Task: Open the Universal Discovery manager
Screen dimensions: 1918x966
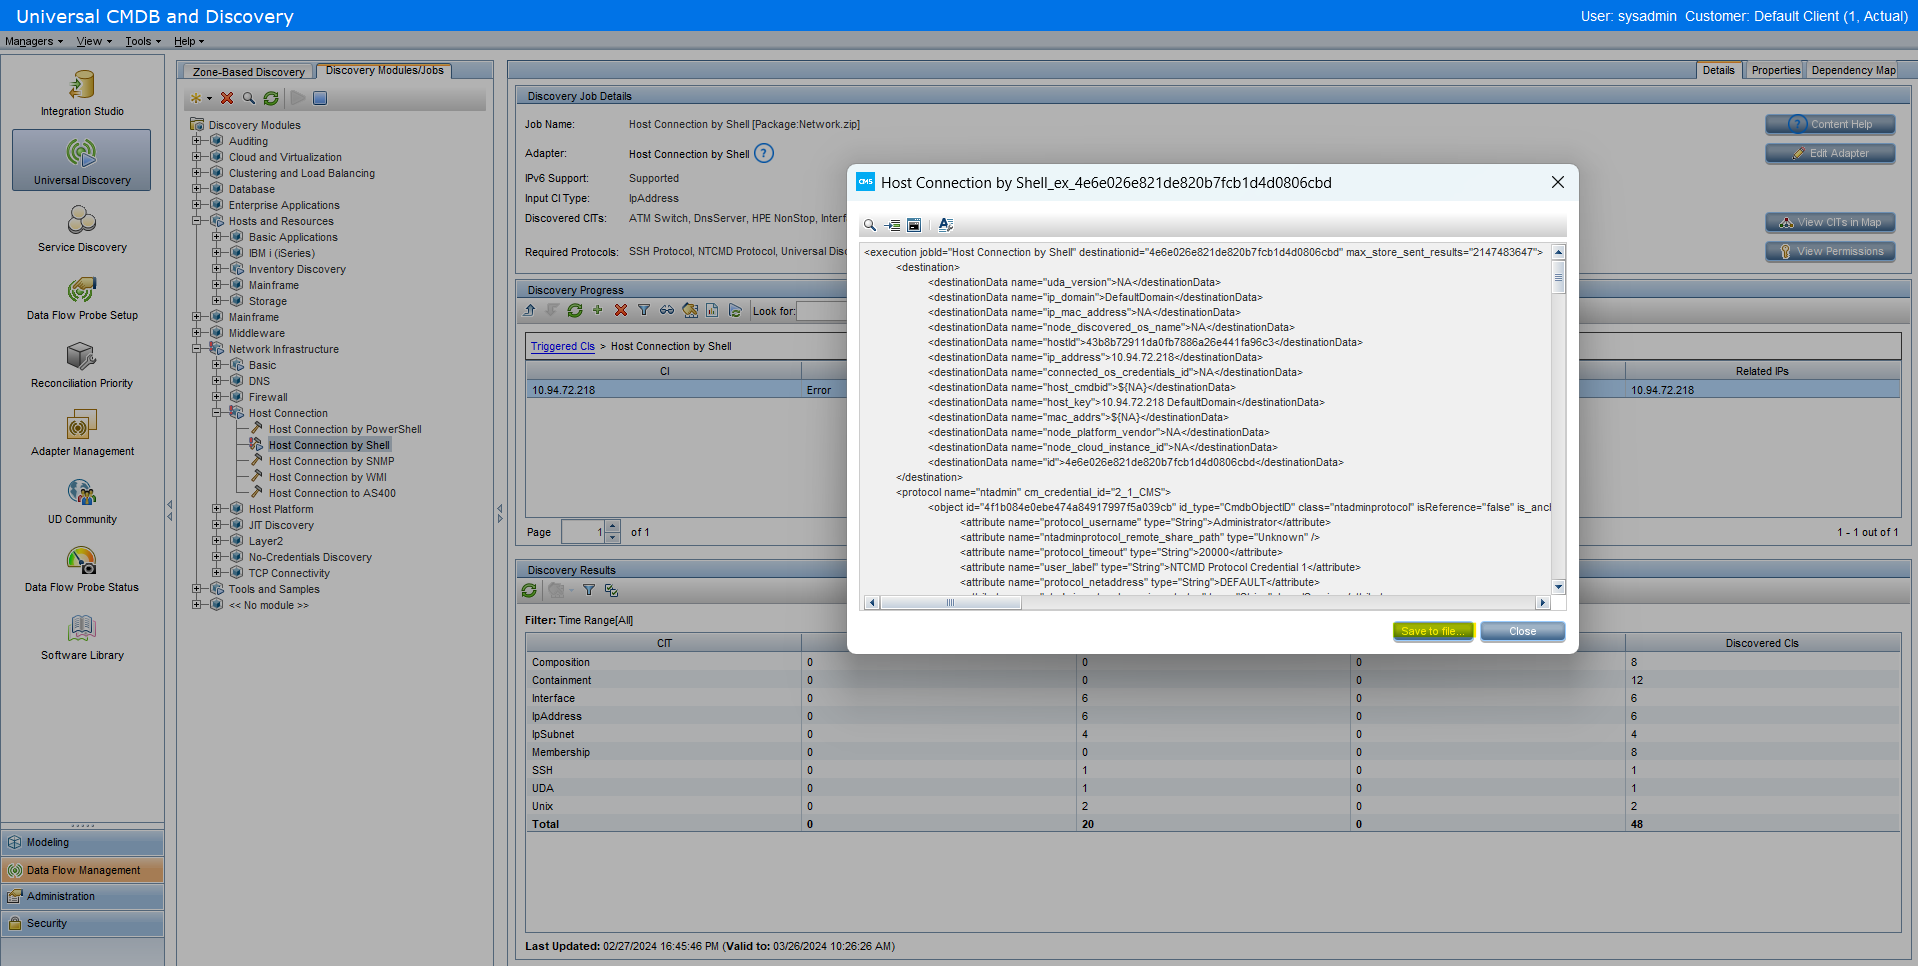Action: (x=81, y=159)
